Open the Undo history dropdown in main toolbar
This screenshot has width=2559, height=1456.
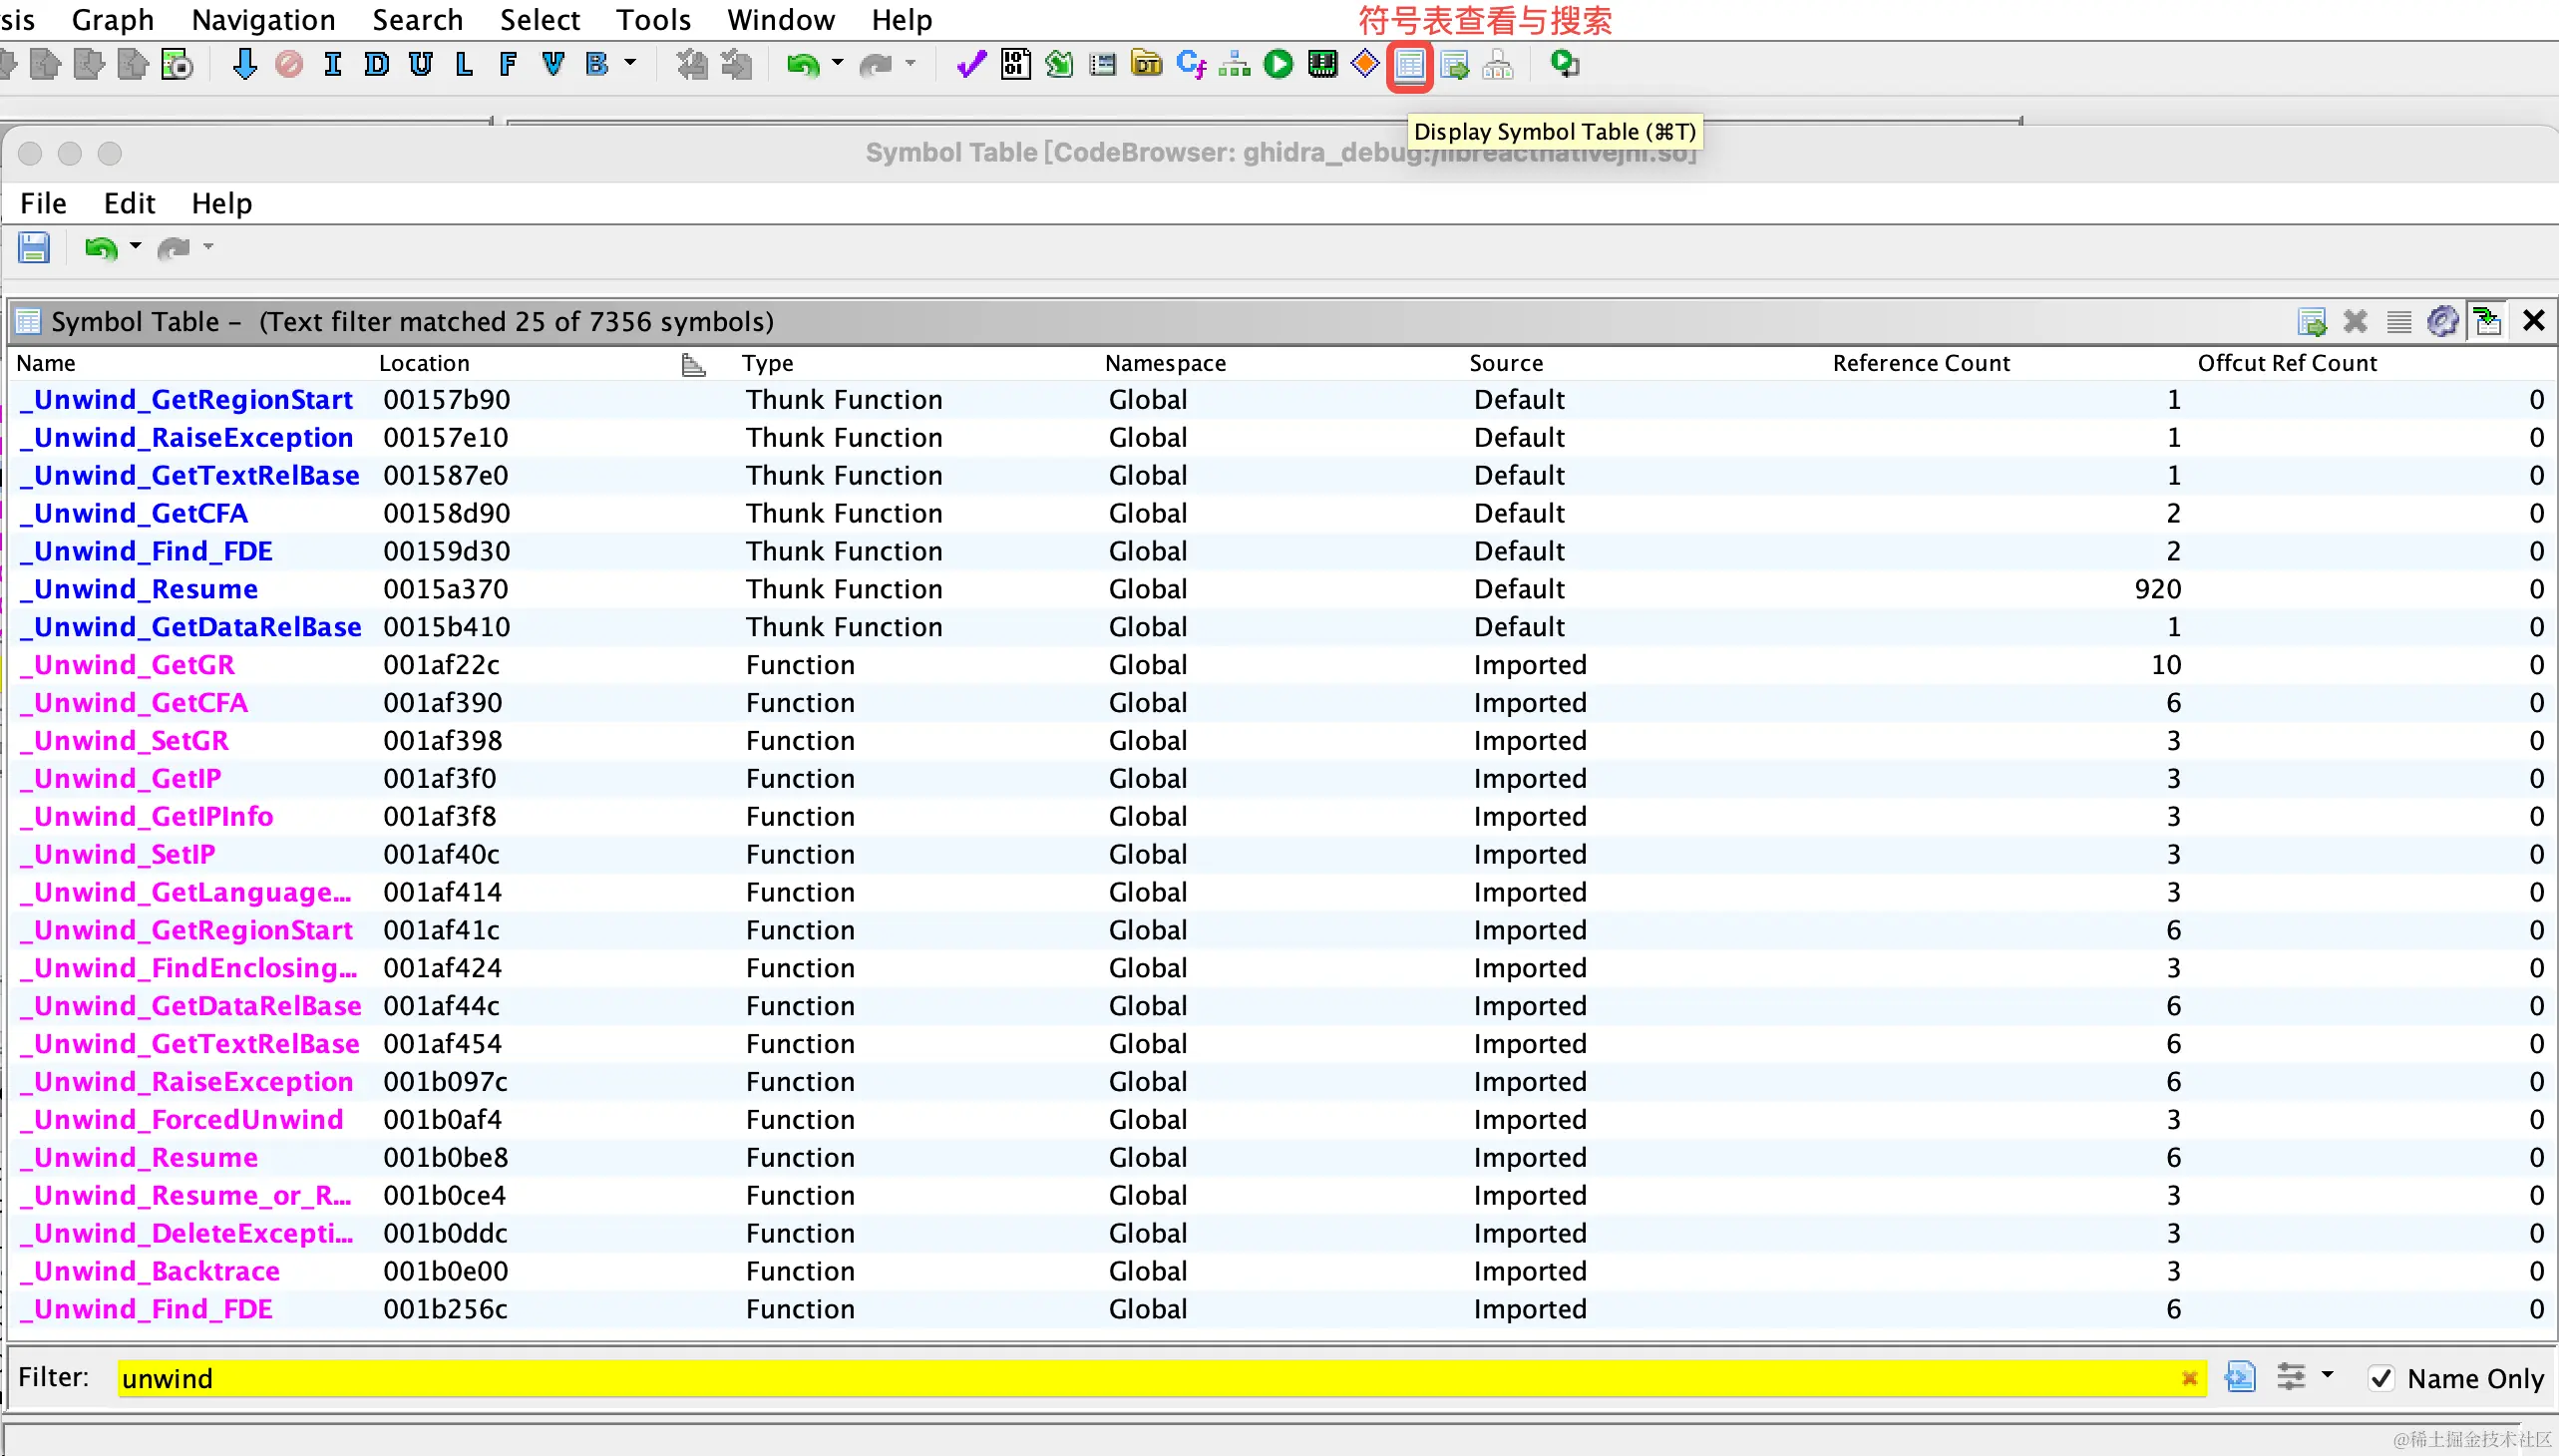point(838,63)
